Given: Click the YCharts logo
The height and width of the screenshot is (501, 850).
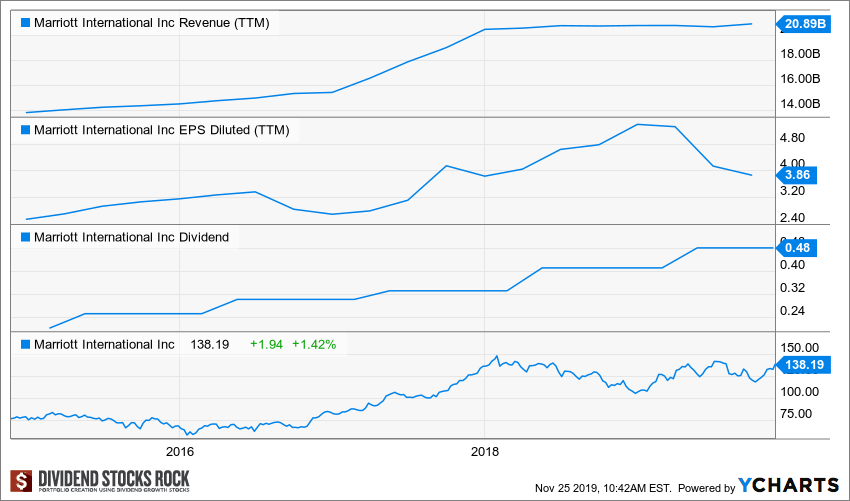Looking at the screenshot, I should coord(789,485).
